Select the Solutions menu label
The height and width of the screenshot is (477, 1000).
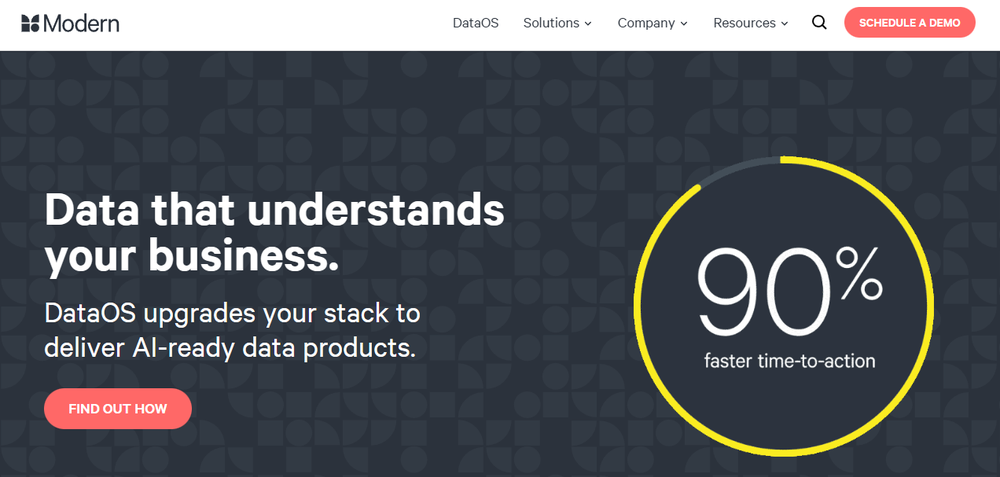point(551,23)
